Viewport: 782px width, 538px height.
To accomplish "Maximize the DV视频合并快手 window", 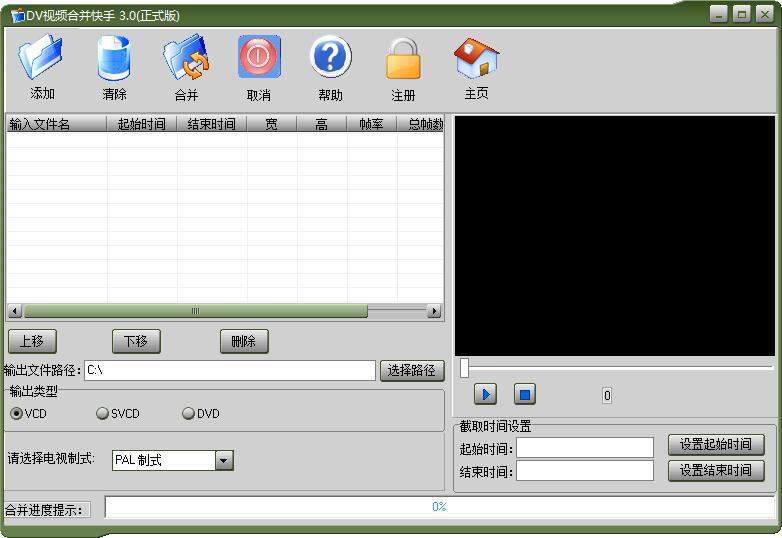I will click(742, 14).
